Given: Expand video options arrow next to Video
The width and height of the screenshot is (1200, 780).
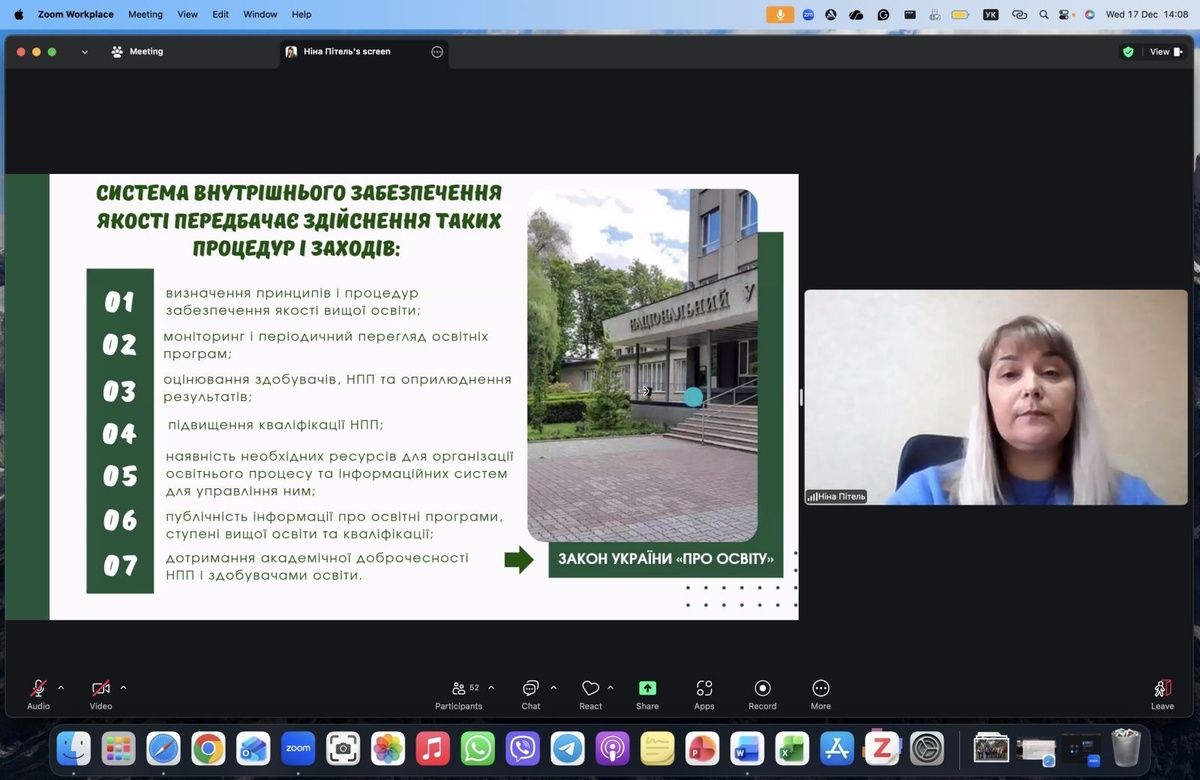Looking at the screenshot, I should (x=123, y=688).
